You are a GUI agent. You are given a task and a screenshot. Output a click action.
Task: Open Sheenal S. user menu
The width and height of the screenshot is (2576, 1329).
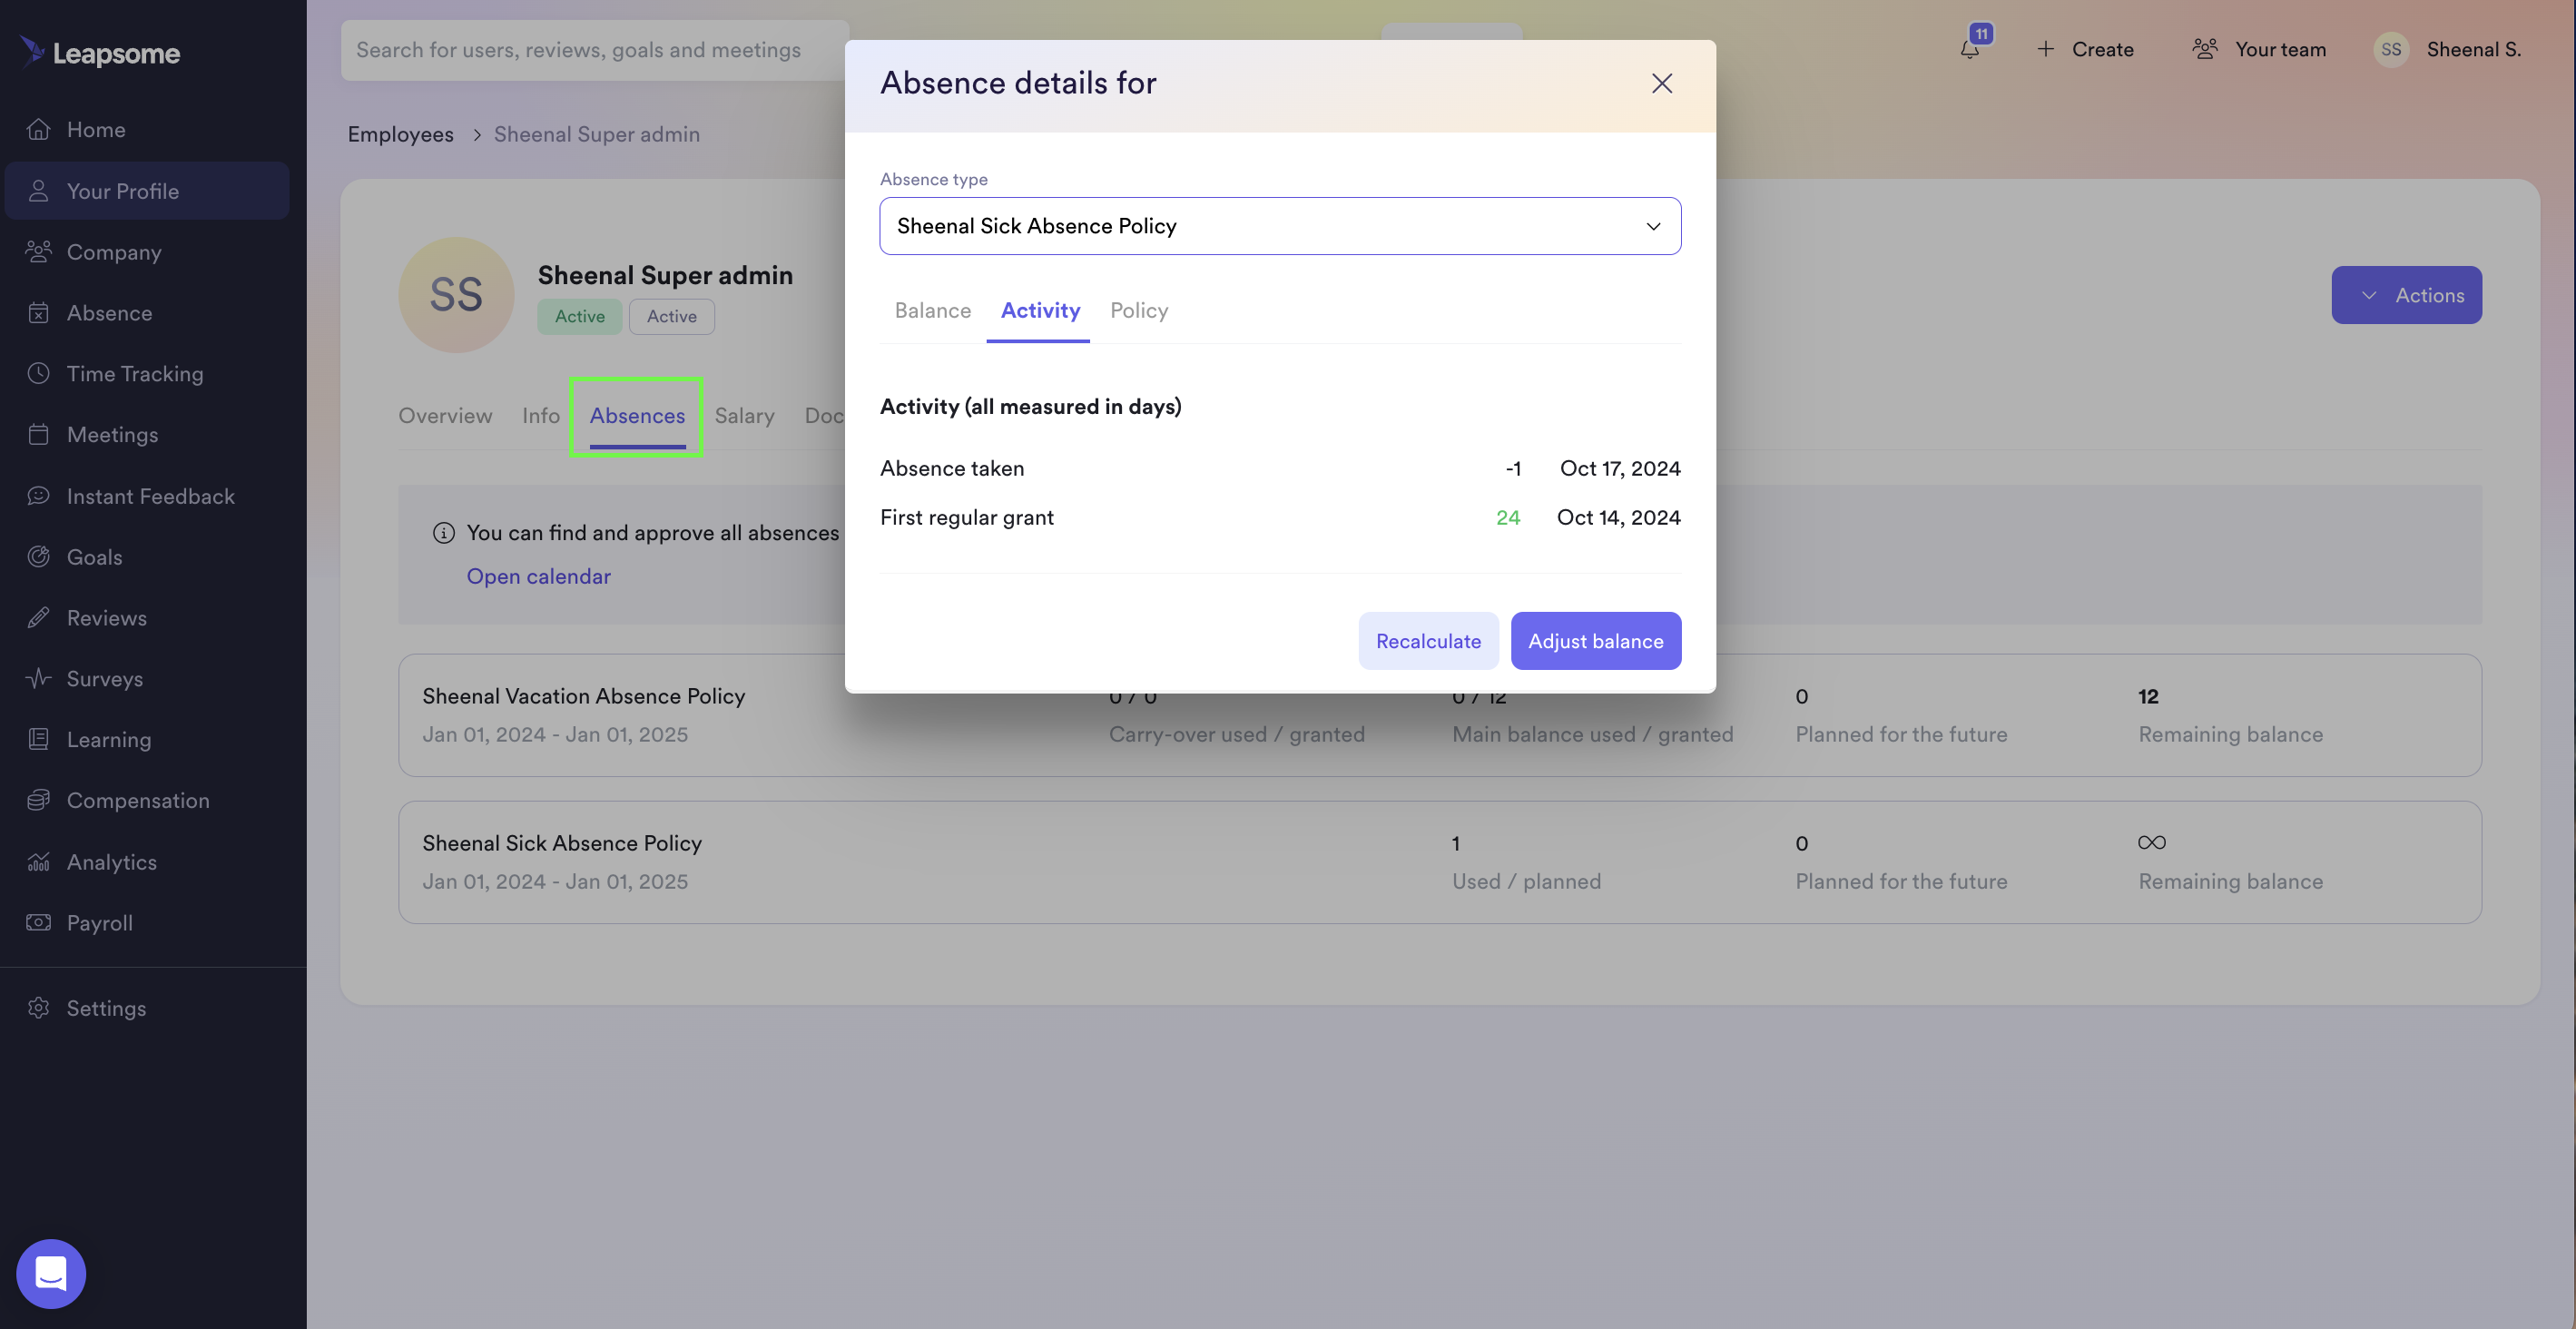coord(2448,49)
